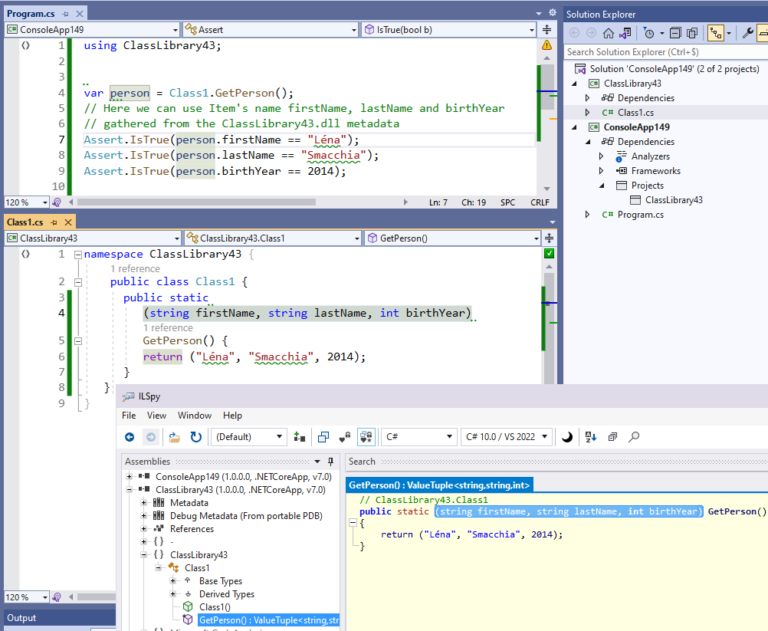Click ILSpy Back navigation arrow
This screenshot has width=768, height=631.
tap(129, 437)
